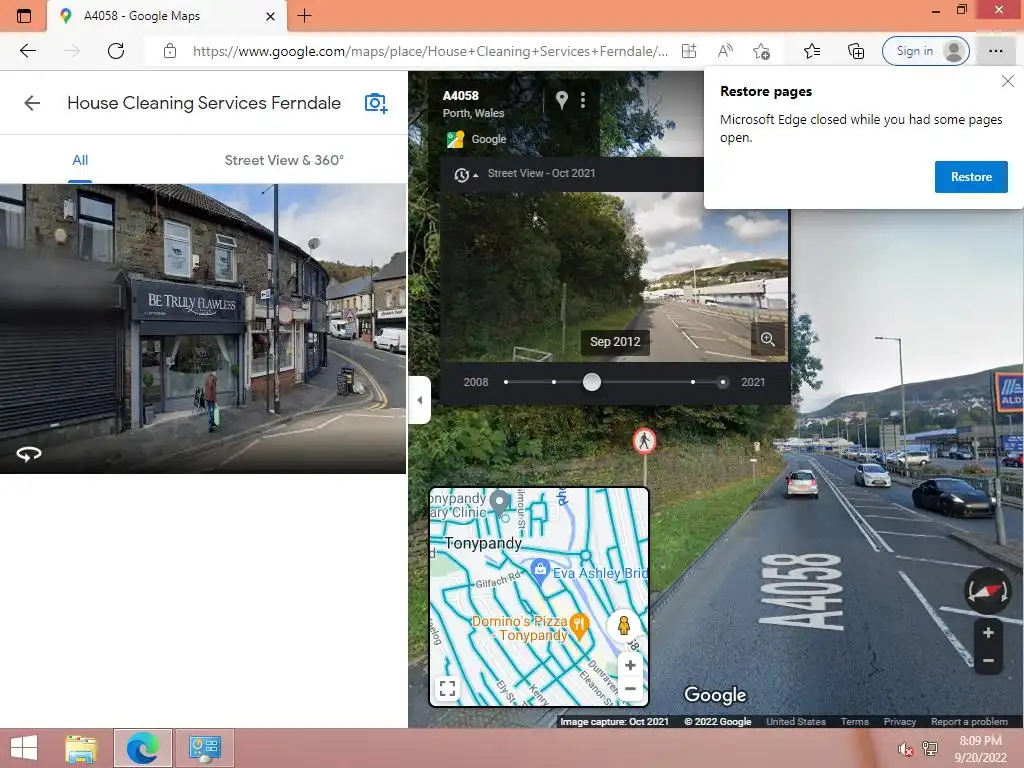This screenshot has height=768, width=1024.
Task: Open Edge Settings and more menu
Action: coord(995,51)
